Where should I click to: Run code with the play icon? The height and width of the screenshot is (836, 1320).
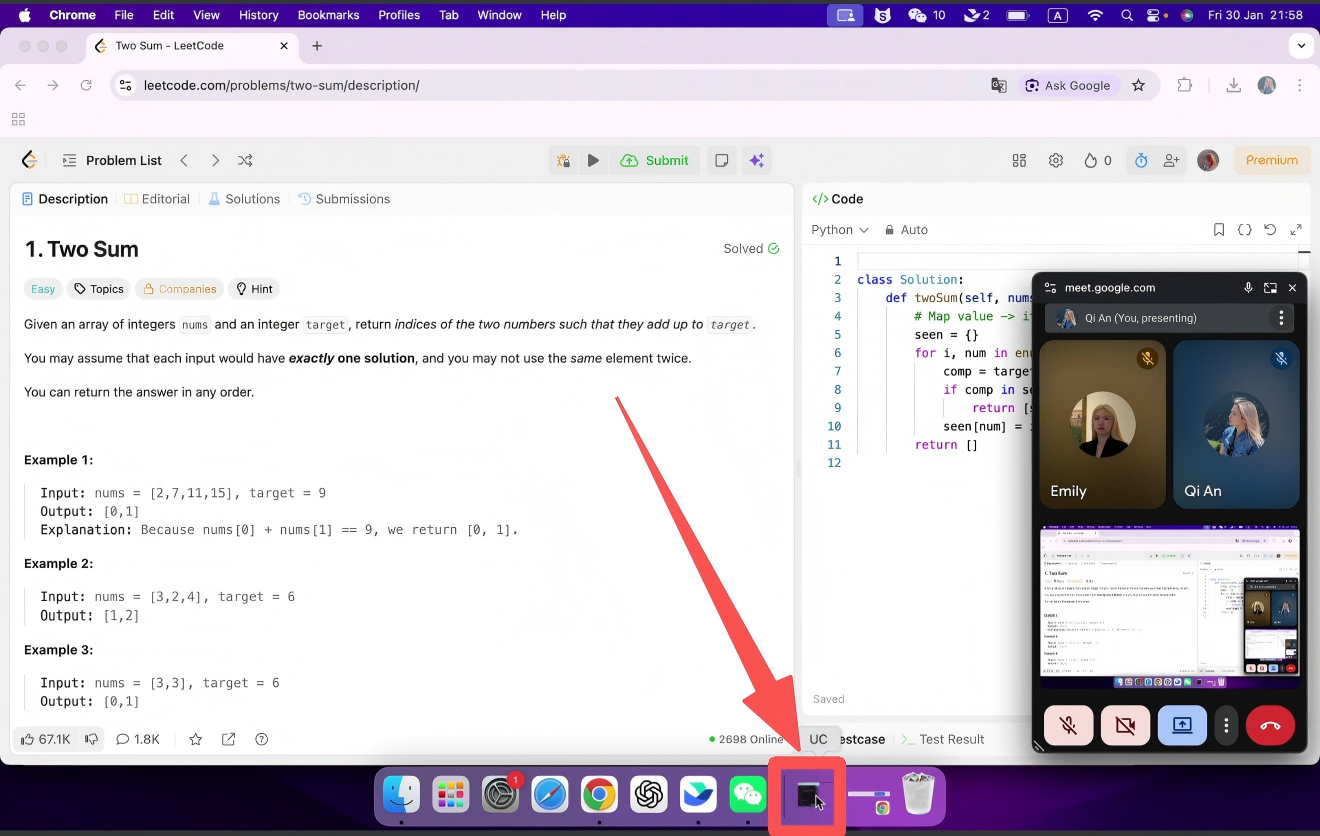[x=593, y=160]
